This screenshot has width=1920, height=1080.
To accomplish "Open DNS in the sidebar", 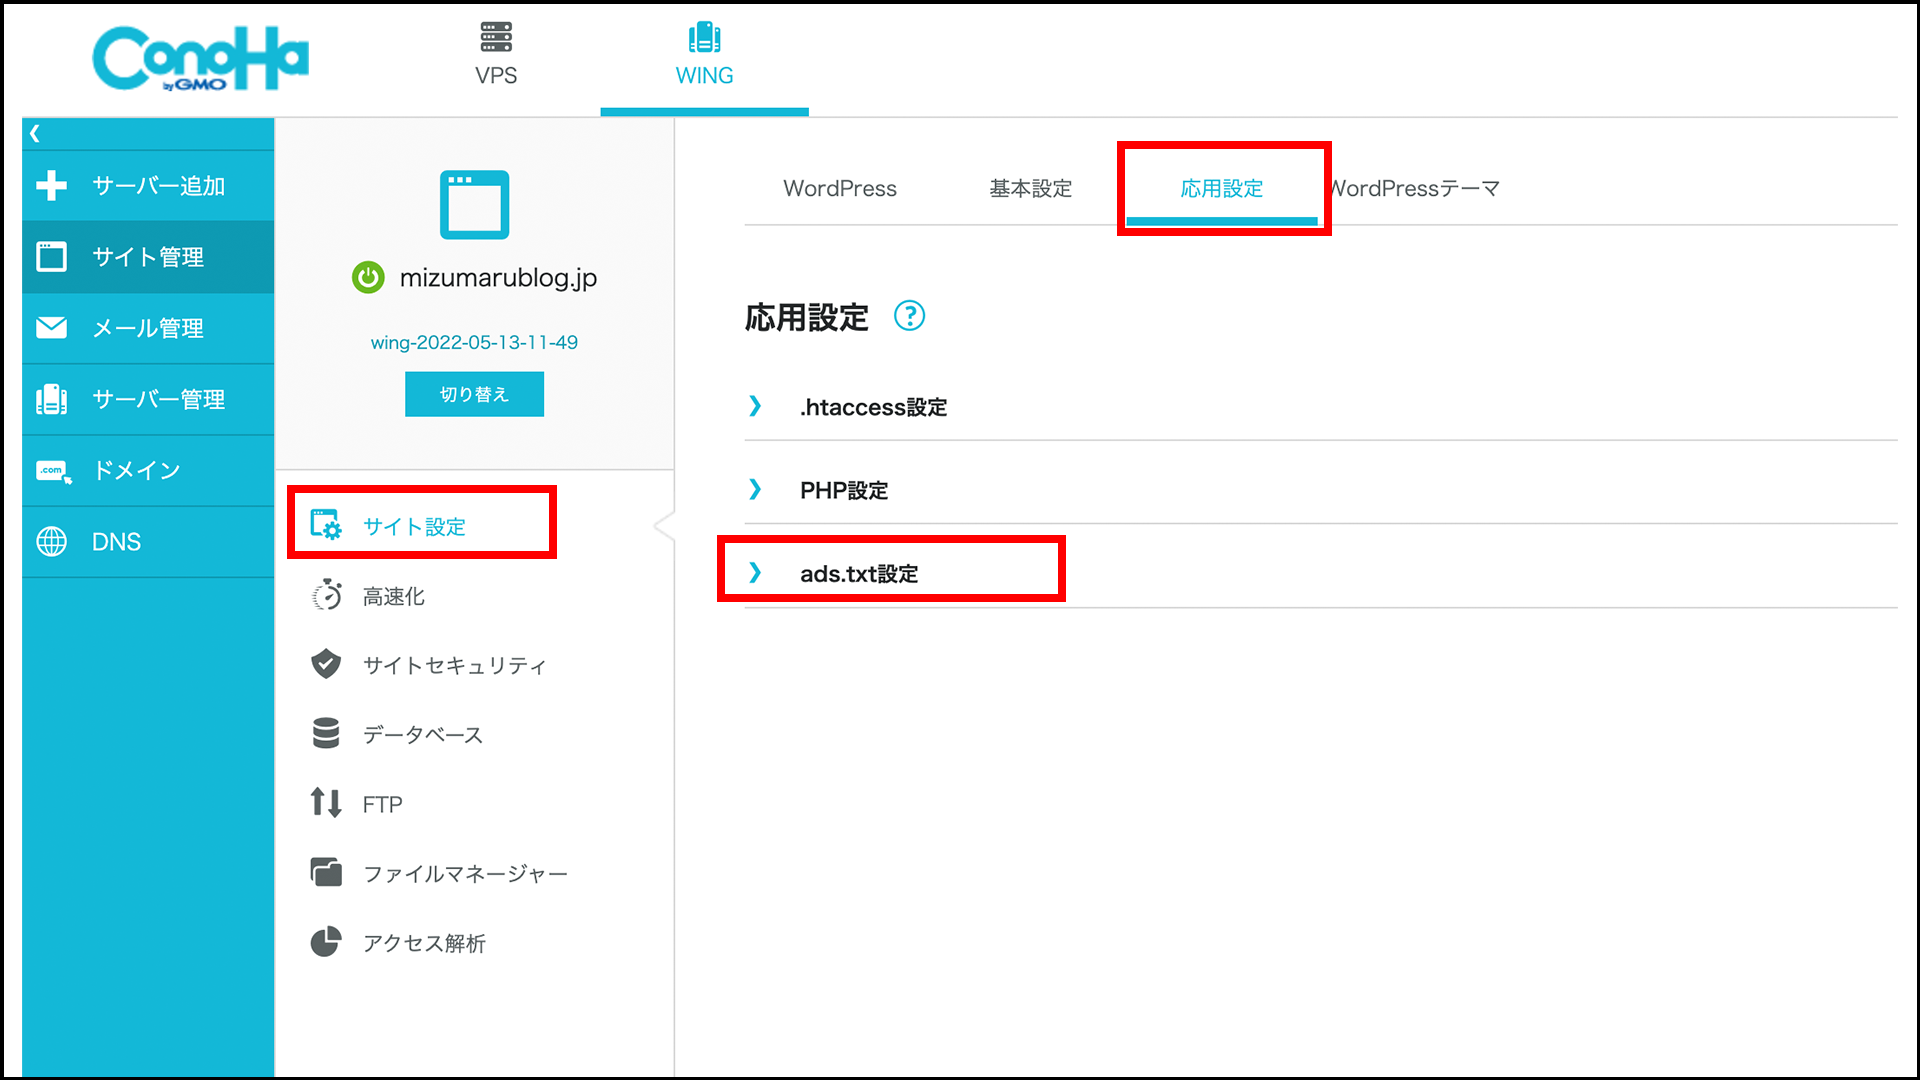I will (x=148, y=541).
